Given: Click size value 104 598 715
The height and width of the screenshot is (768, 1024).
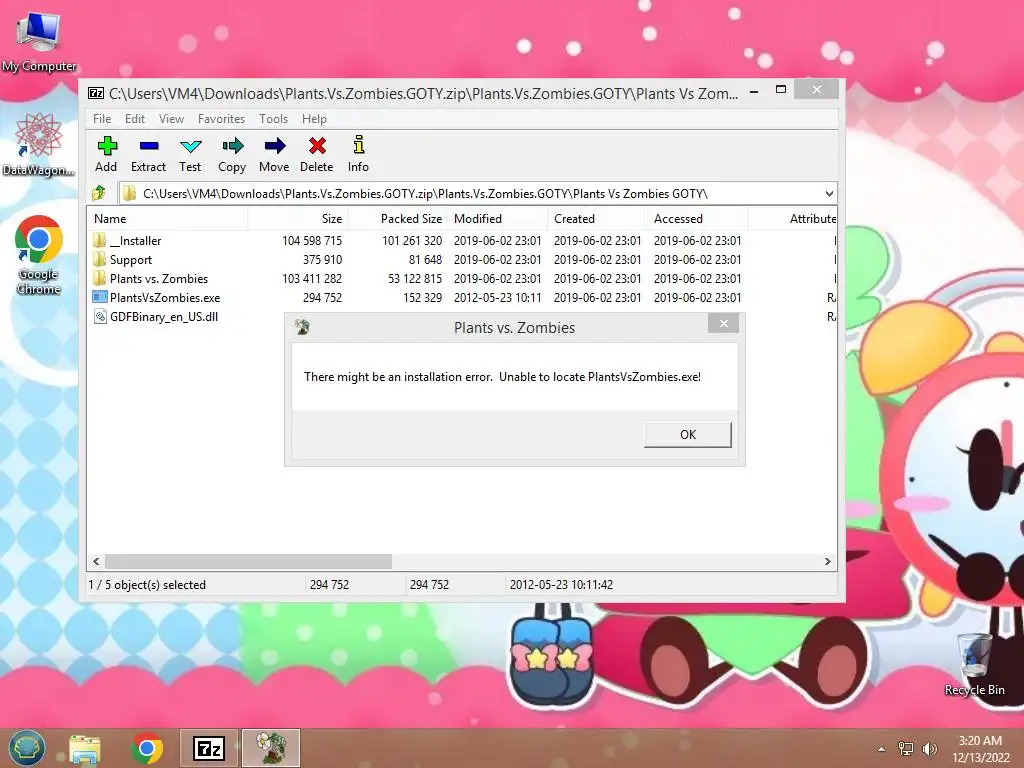Looking at the screenshot, I should [312, 241].
